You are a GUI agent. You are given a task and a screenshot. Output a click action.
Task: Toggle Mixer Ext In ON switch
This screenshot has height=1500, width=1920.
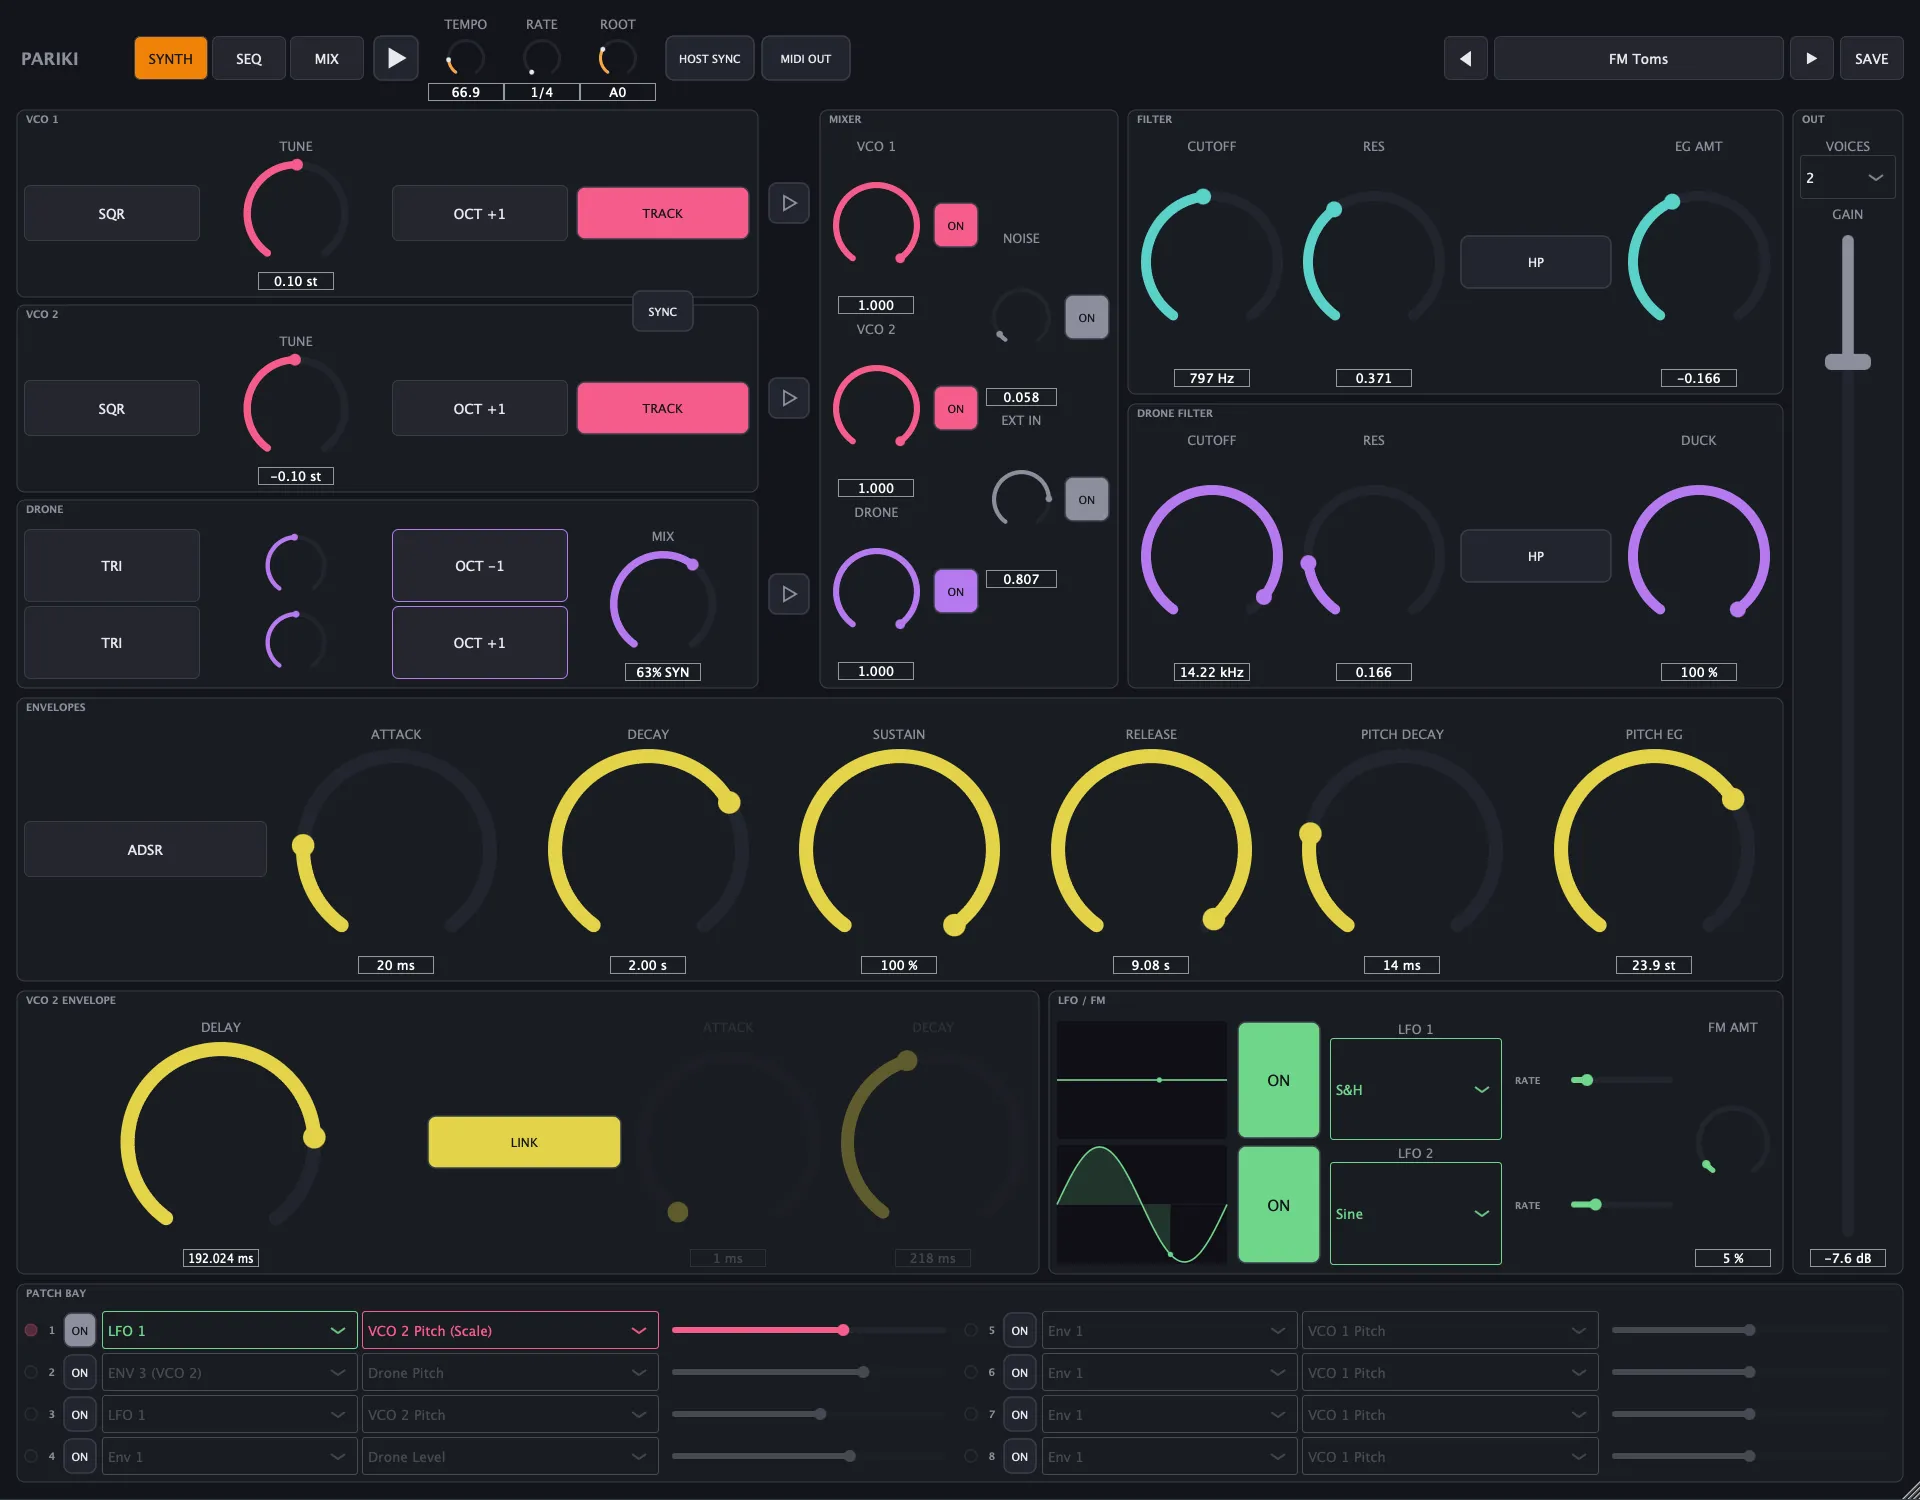click(1086, 500)
